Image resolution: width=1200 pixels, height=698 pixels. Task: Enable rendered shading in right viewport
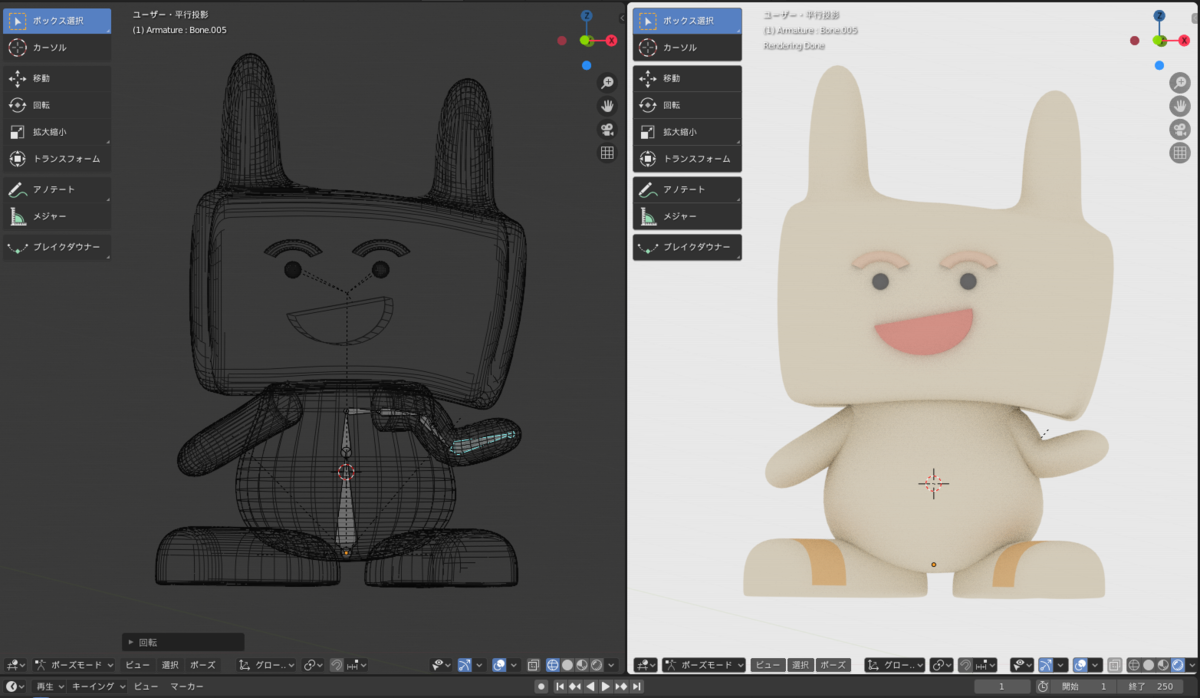pos(1177,665)
